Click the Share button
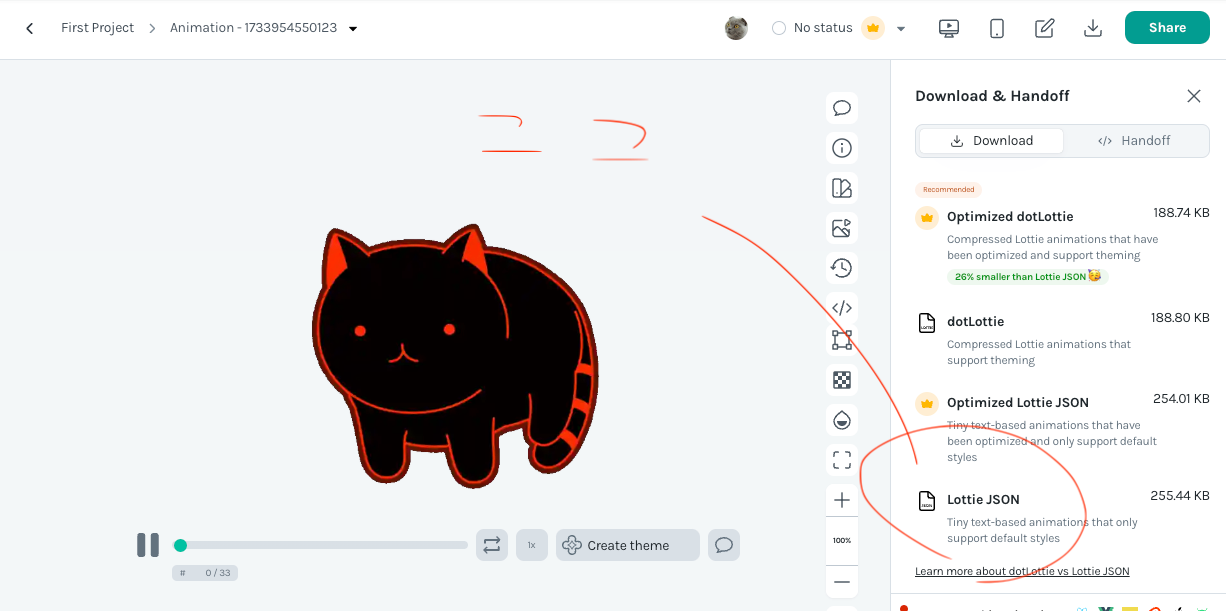Image resolution: width=1226 pixels, height=611 pixels. pyautogui.click(x=1167, y=28)
